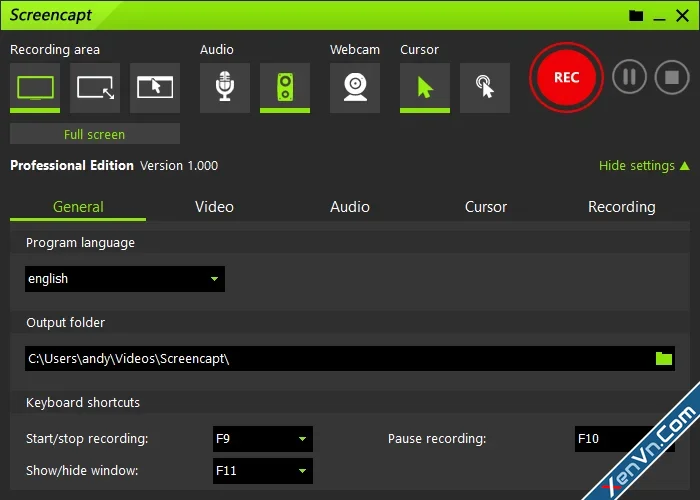The image size is (700, 500).
Task: Minimize the Screencapt window
Action: [x=659, y=17]
